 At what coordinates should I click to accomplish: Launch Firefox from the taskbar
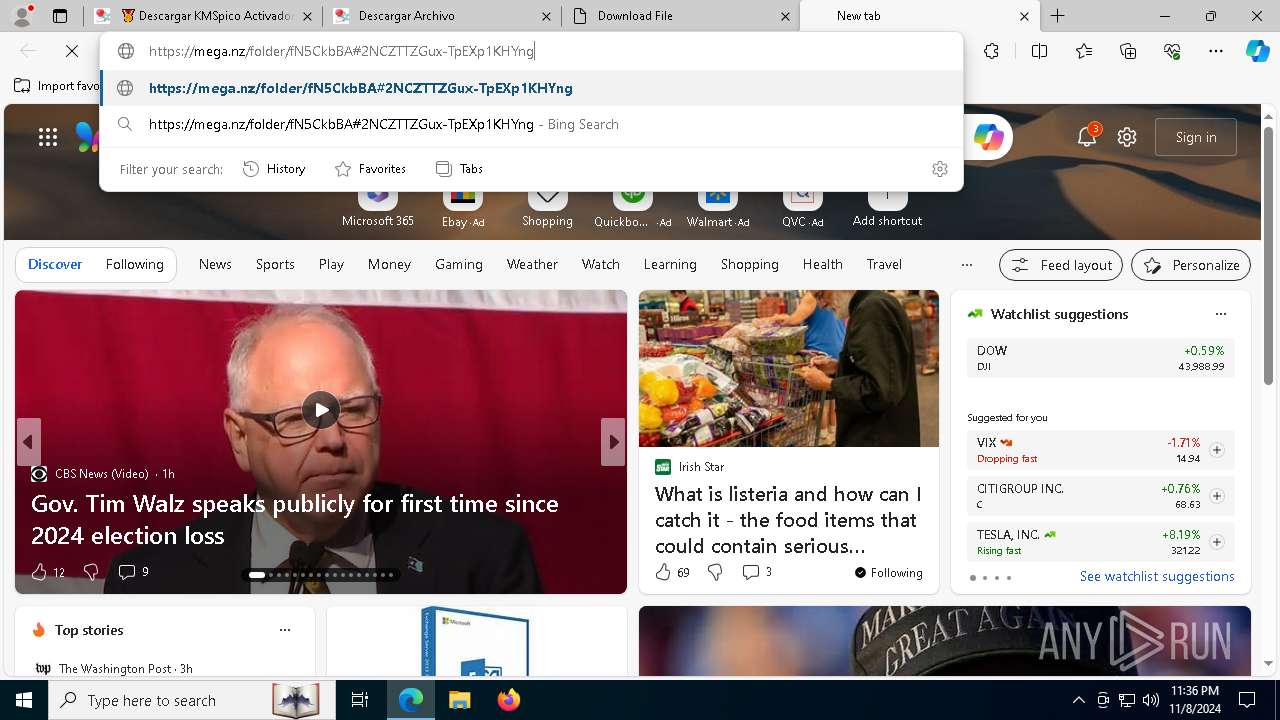pyautogui.click(x=508, y=700)
